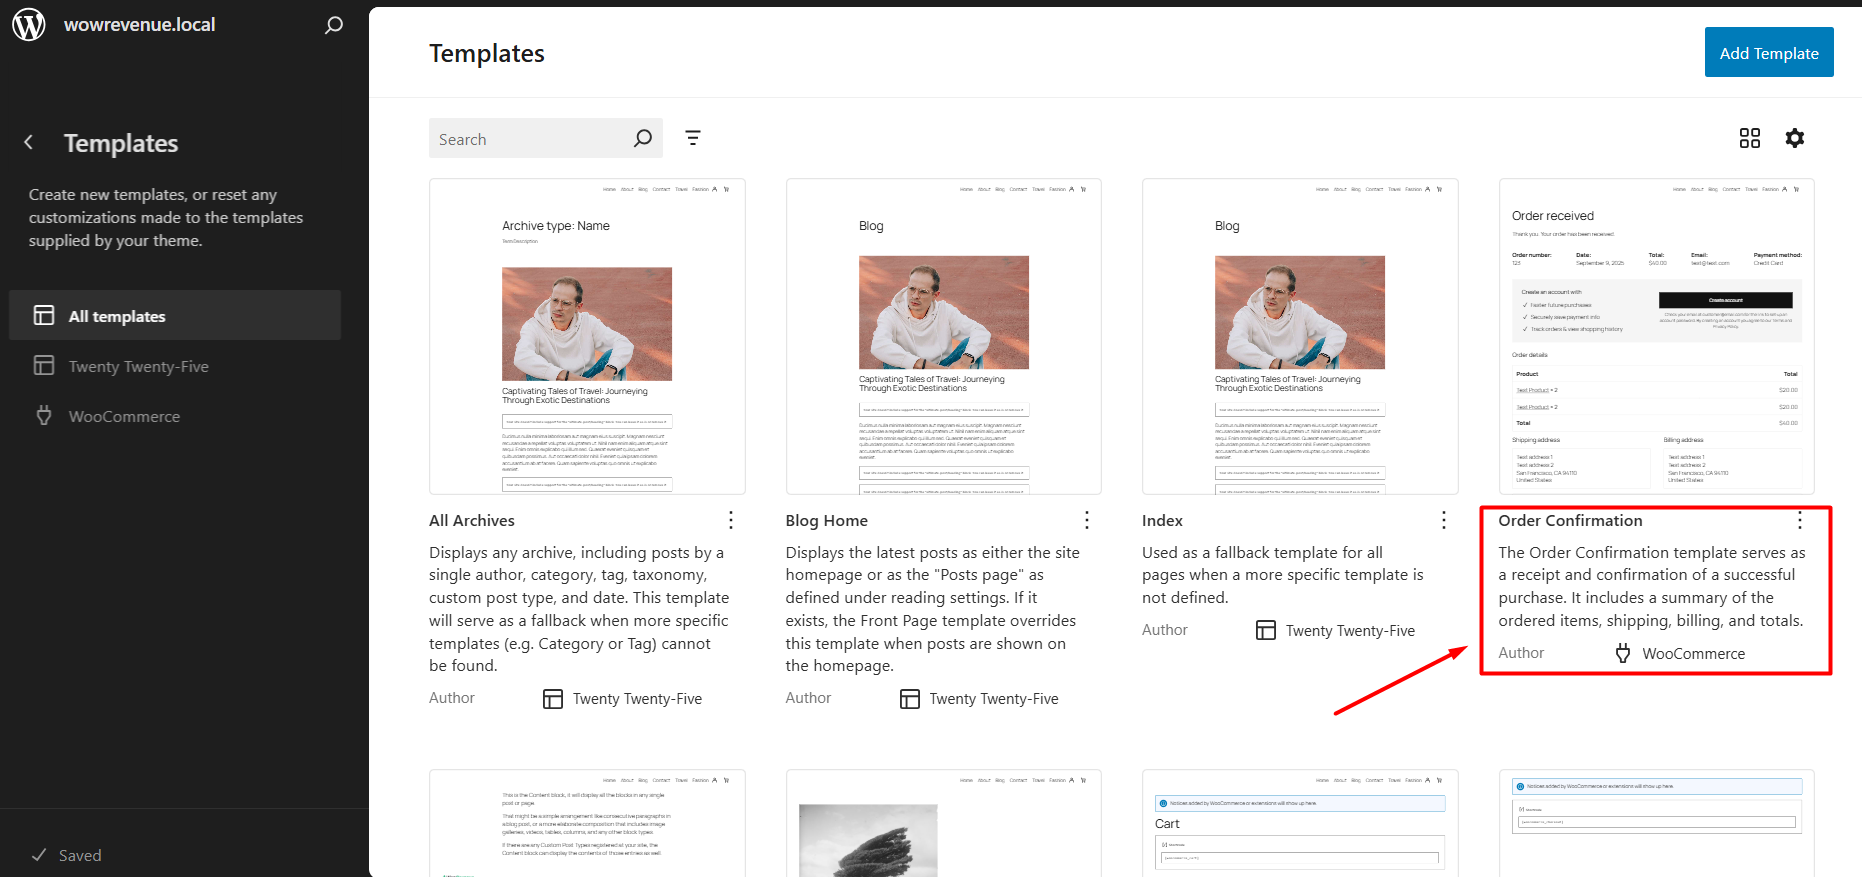
Task: Open view options gear icon
Action: (x=1795, y=138)
